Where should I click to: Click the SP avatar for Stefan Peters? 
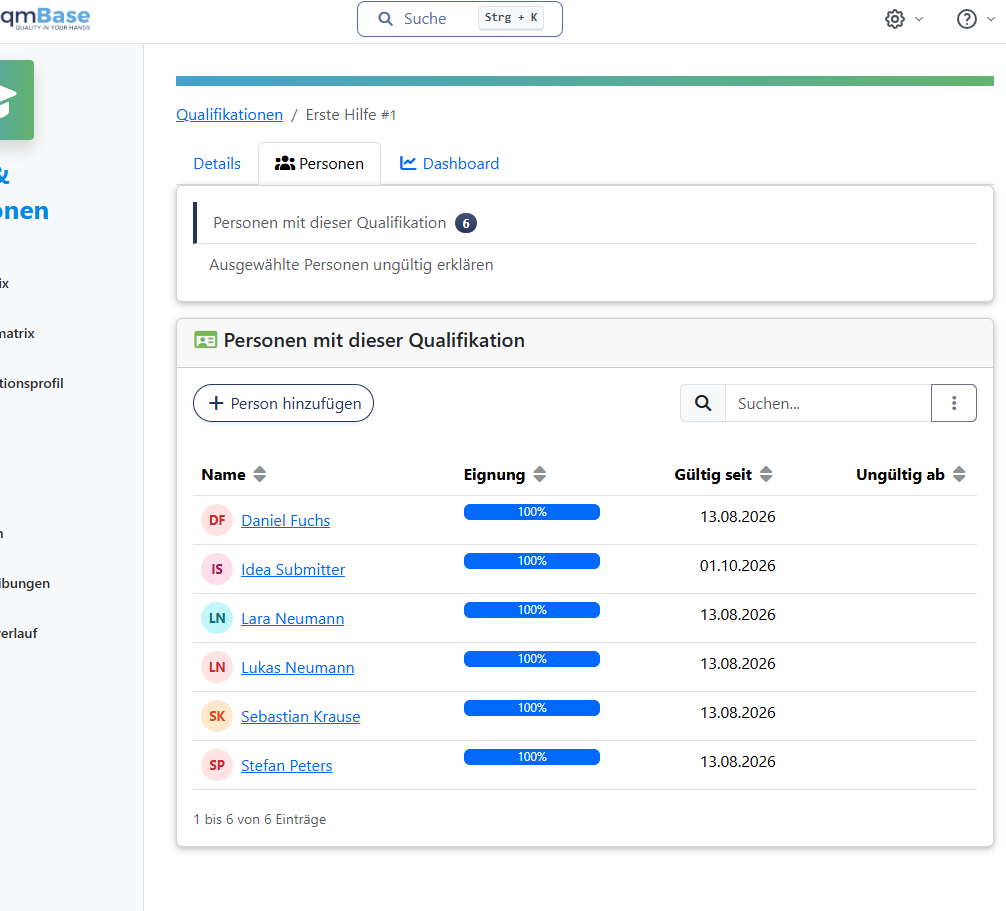click(217, 765)
